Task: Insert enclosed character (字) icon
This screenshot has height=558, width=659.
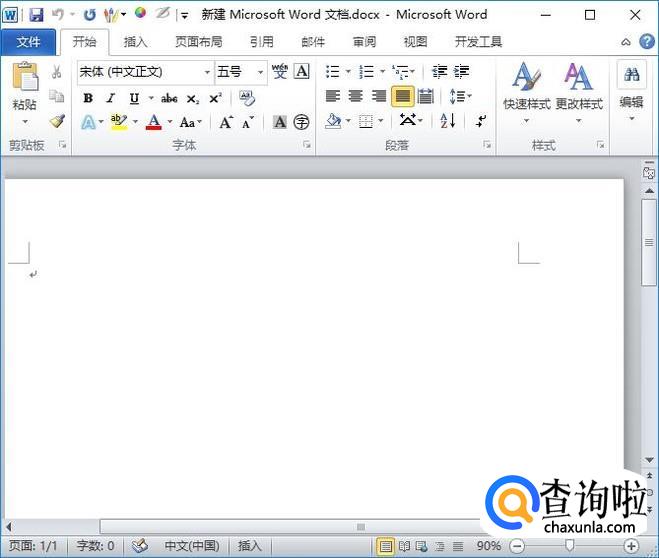Action: [x=301, y=122]
